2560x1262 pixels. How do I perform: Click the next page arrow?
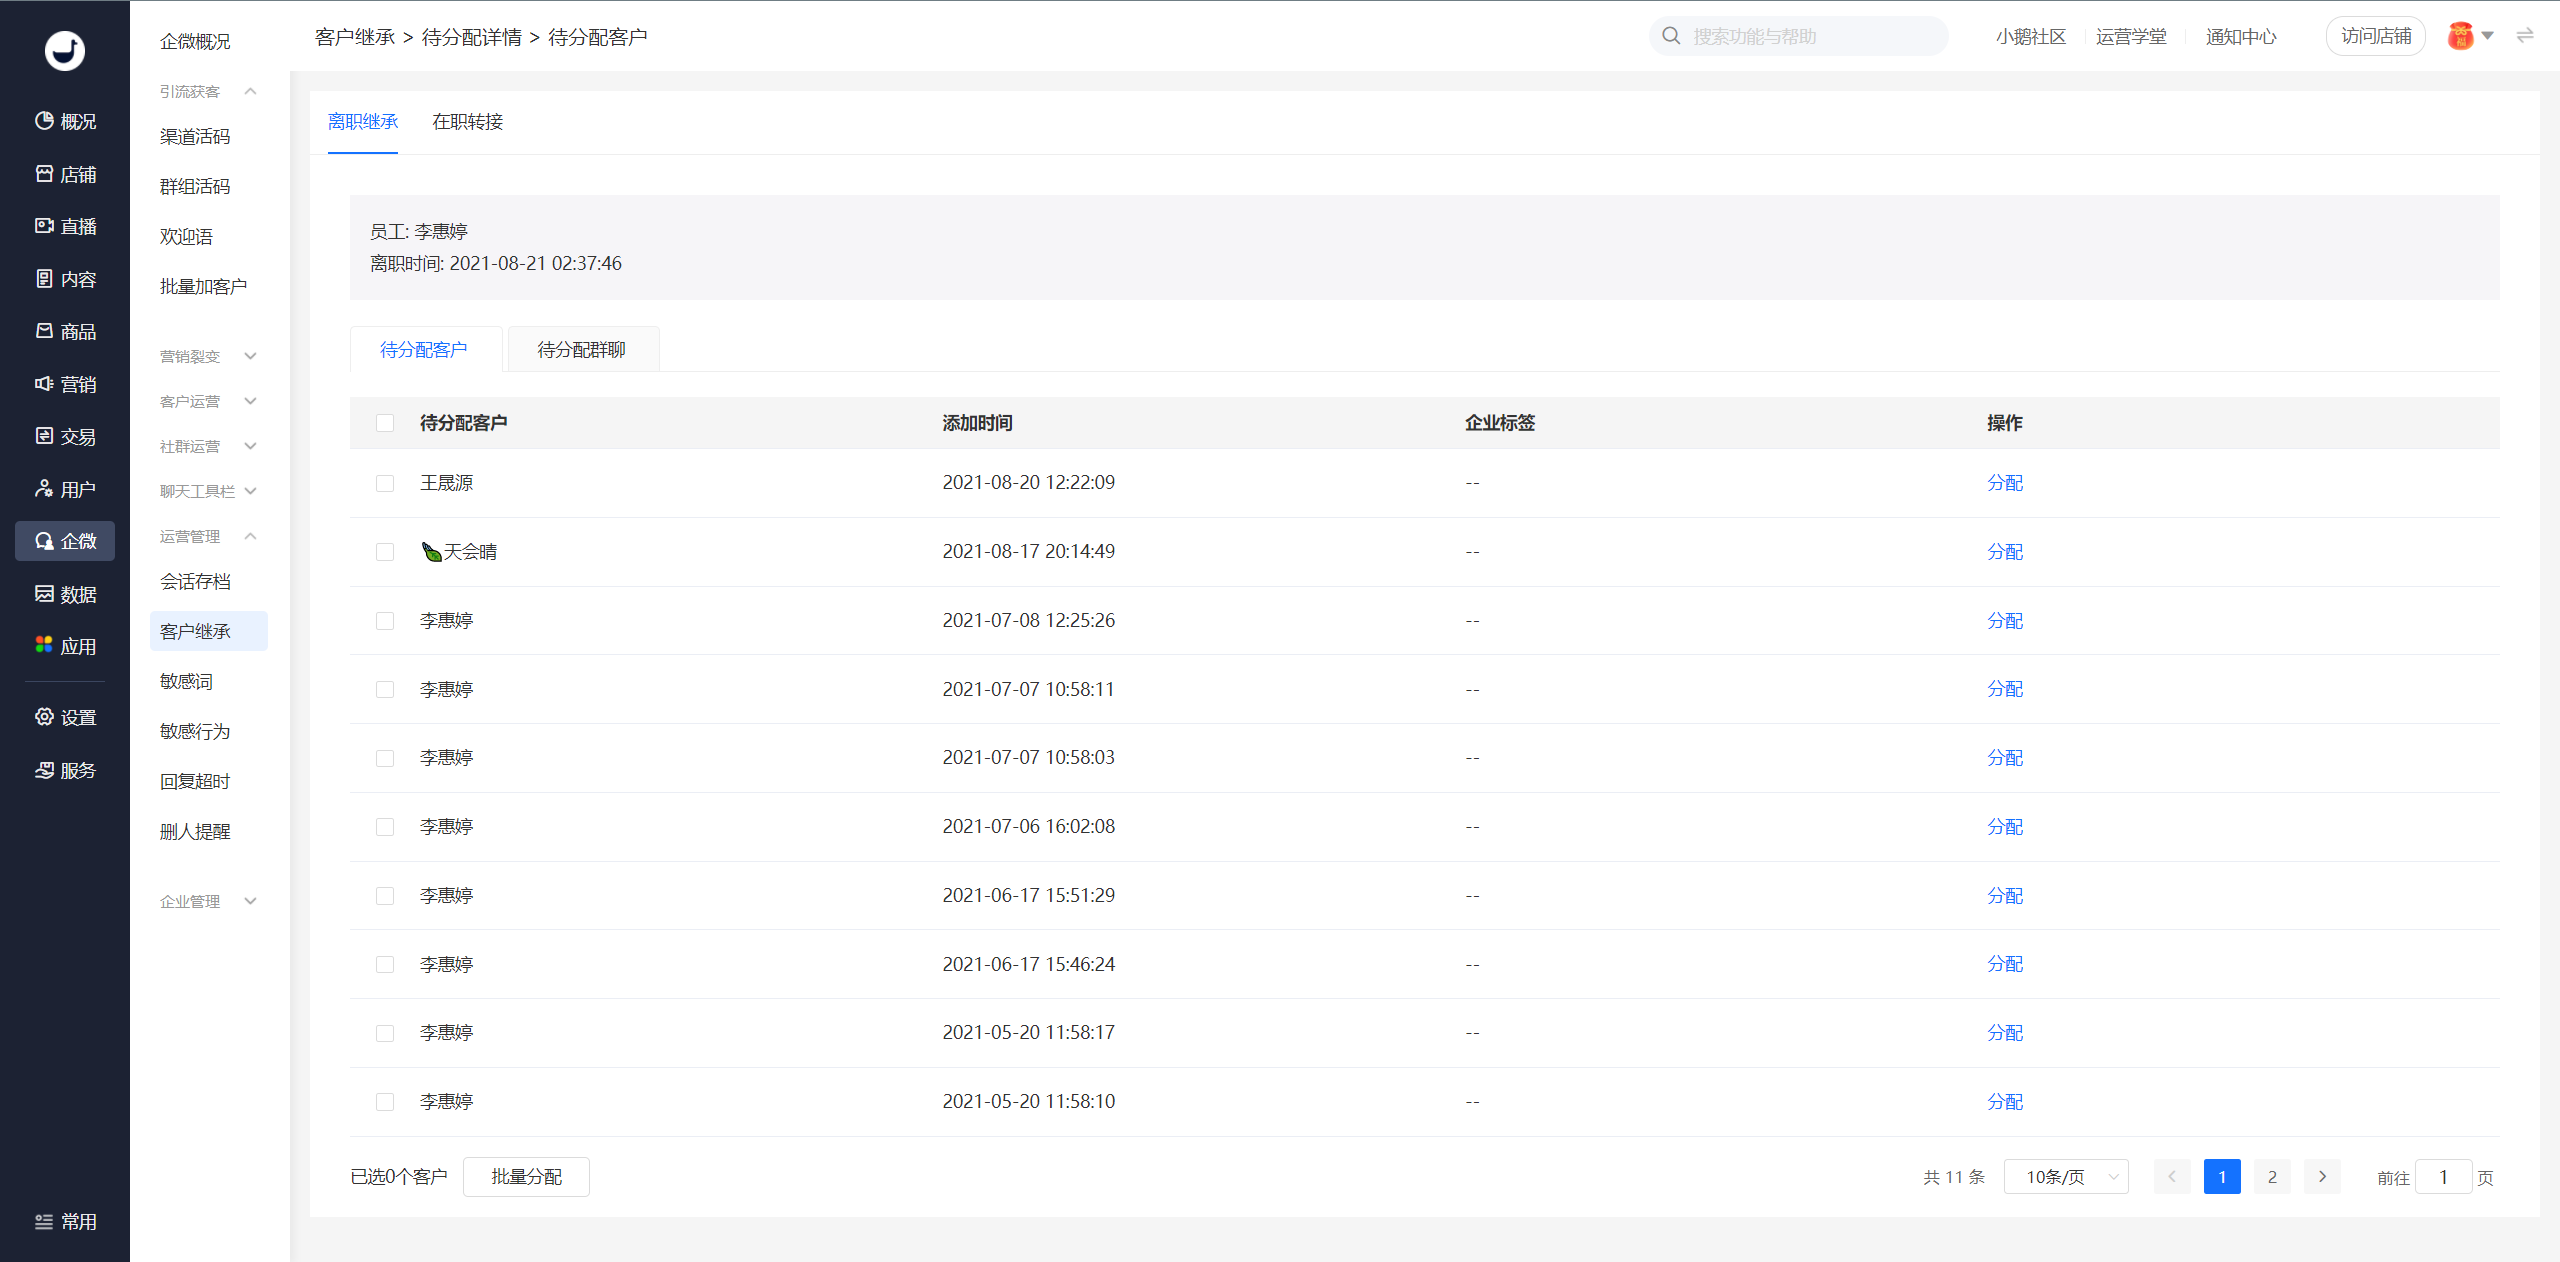(x=2322, y=1177)
